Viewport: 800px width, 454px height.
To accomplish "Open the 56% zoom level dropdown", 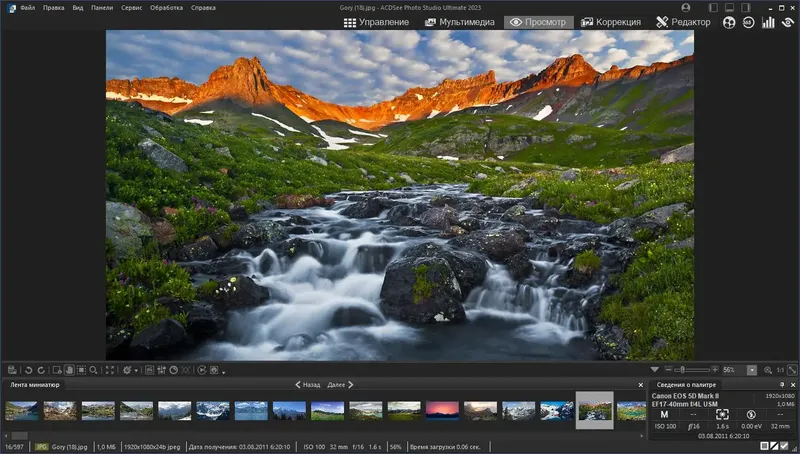I will pos(752,370).
